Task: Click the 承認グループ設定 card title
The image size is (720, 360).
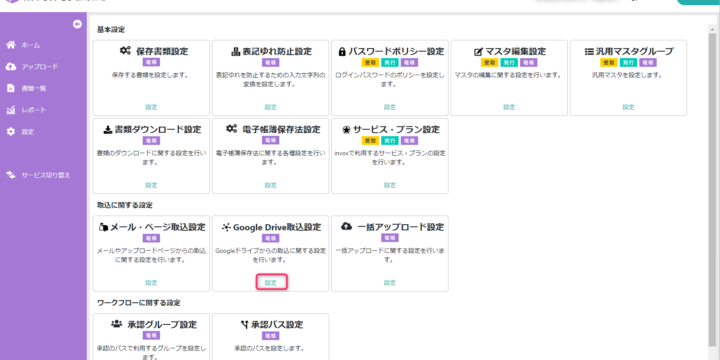Action: point(162,325)
